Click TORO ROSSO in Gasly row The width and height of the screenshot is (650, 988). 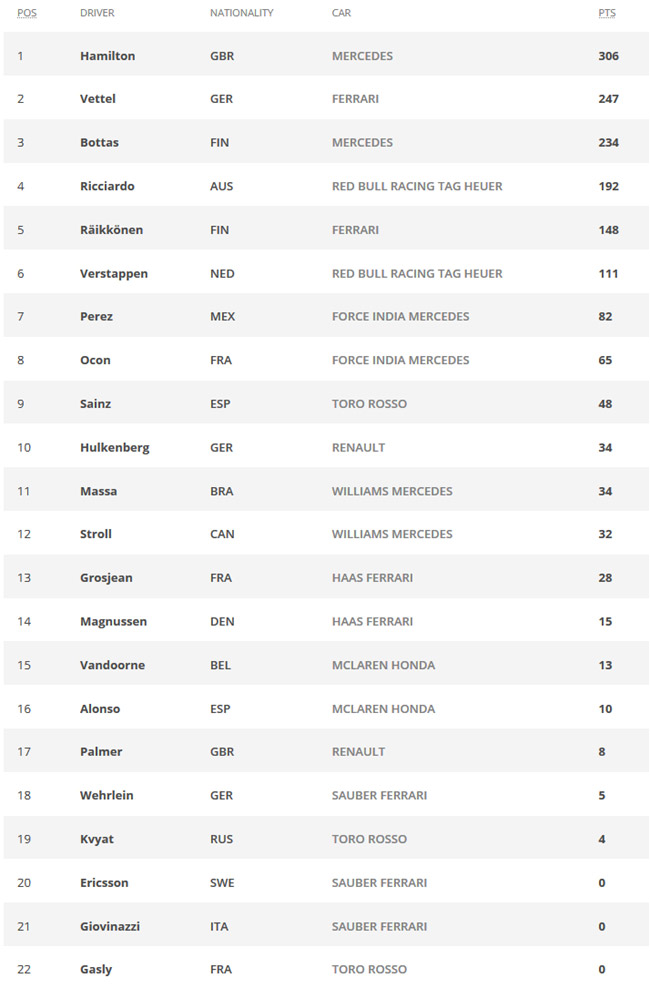point(369,969)
